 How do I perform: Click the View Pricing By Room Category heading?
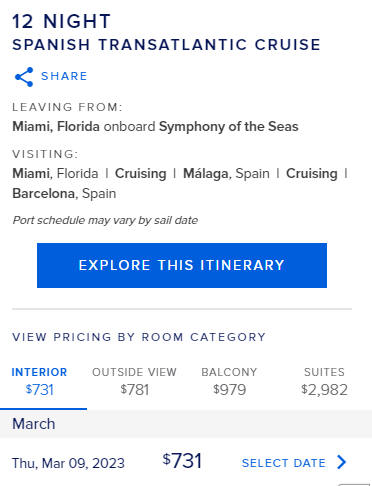point(139,337)
